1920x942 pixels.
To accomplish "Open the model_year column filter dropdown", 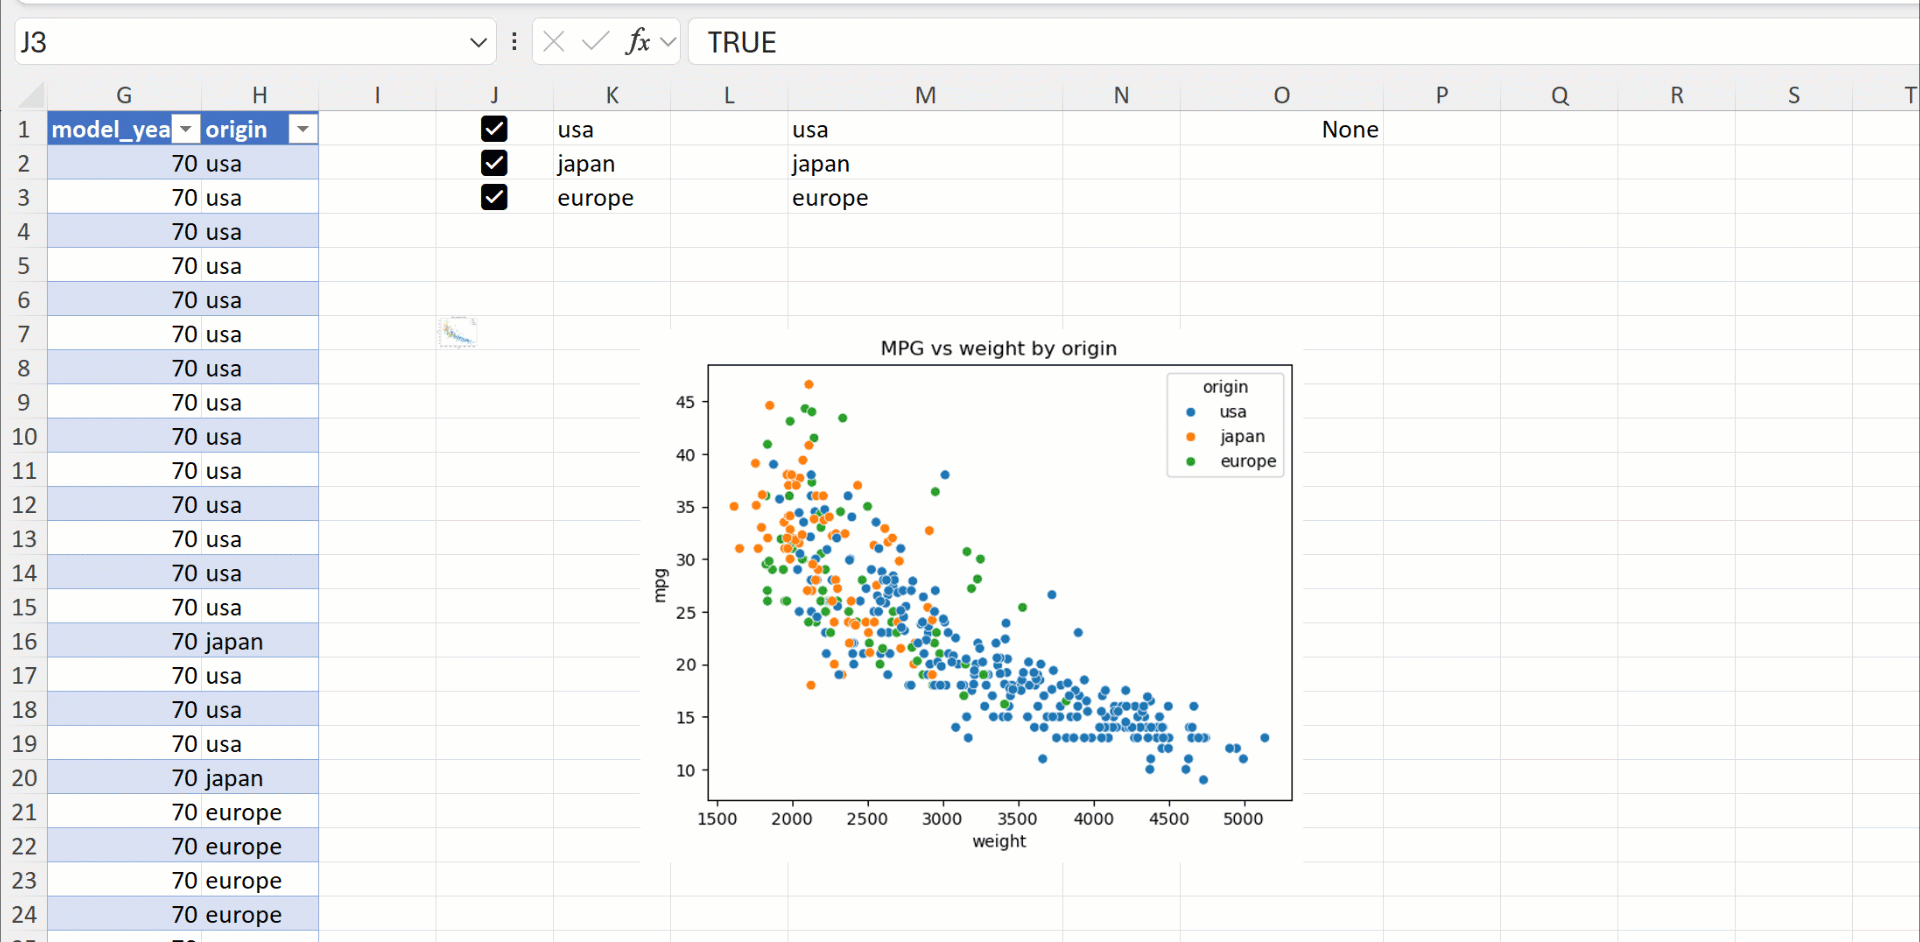I will coord(186,130).
